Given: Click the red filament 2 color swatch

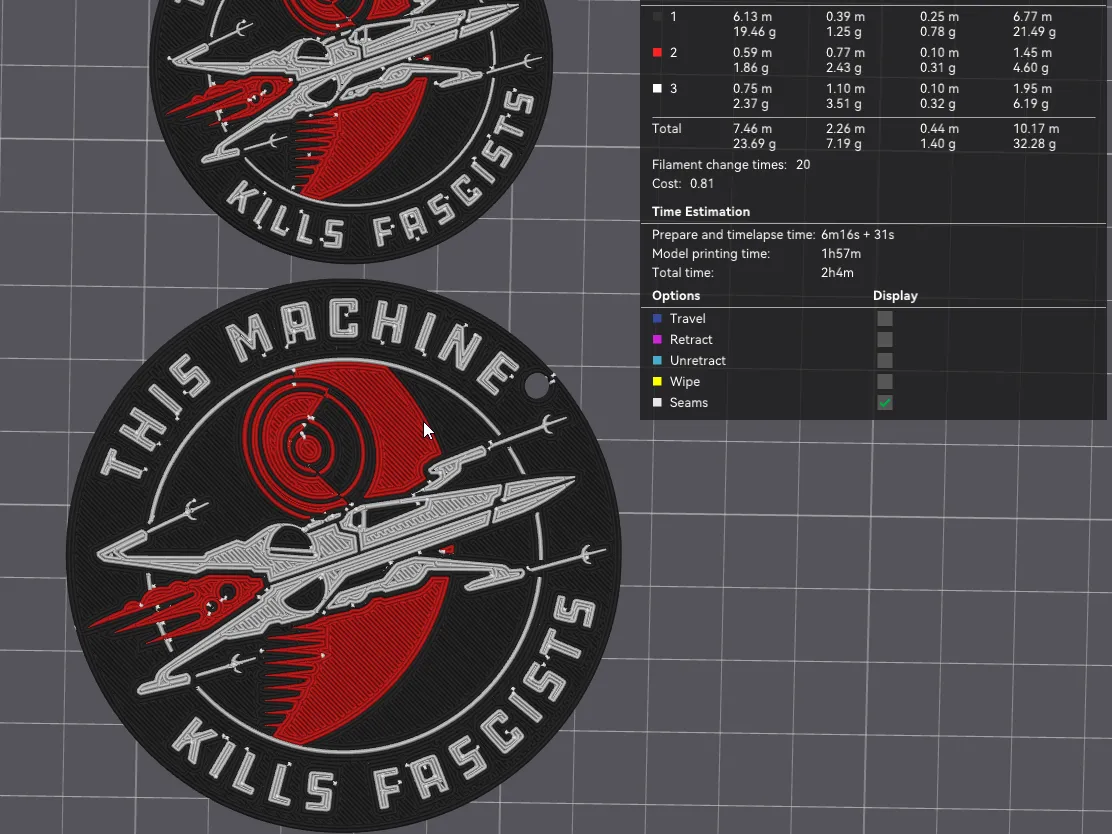Looking at the screenshot, I should [x=657, y=52].
